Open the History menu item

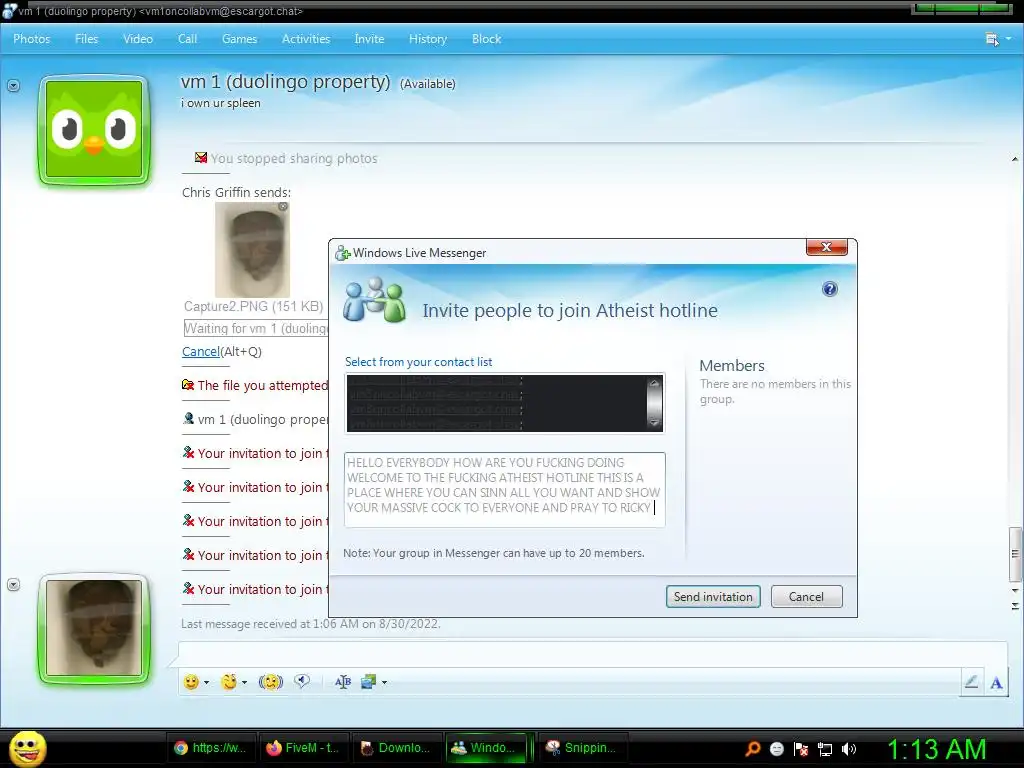(x=428, y=39)
